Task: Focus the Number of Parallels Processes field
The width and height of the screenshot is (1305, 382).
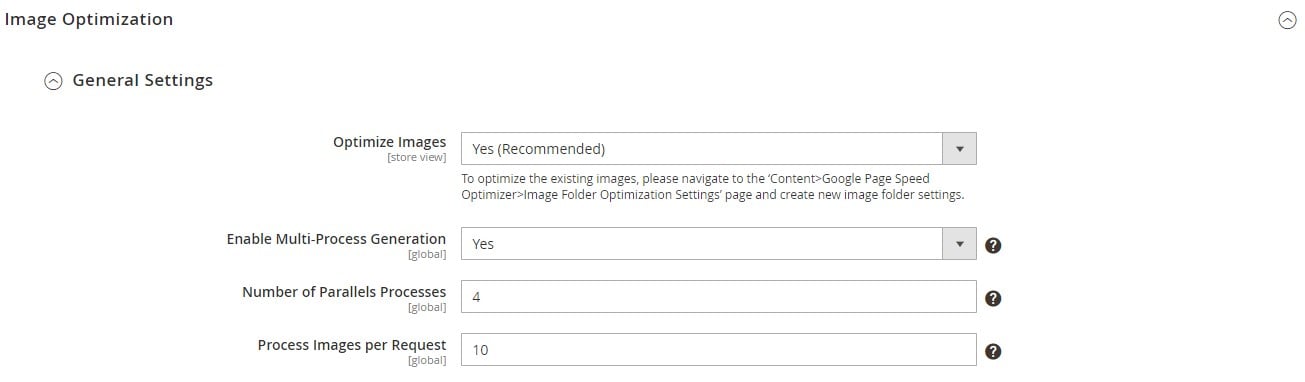Action: coord(718,297)
